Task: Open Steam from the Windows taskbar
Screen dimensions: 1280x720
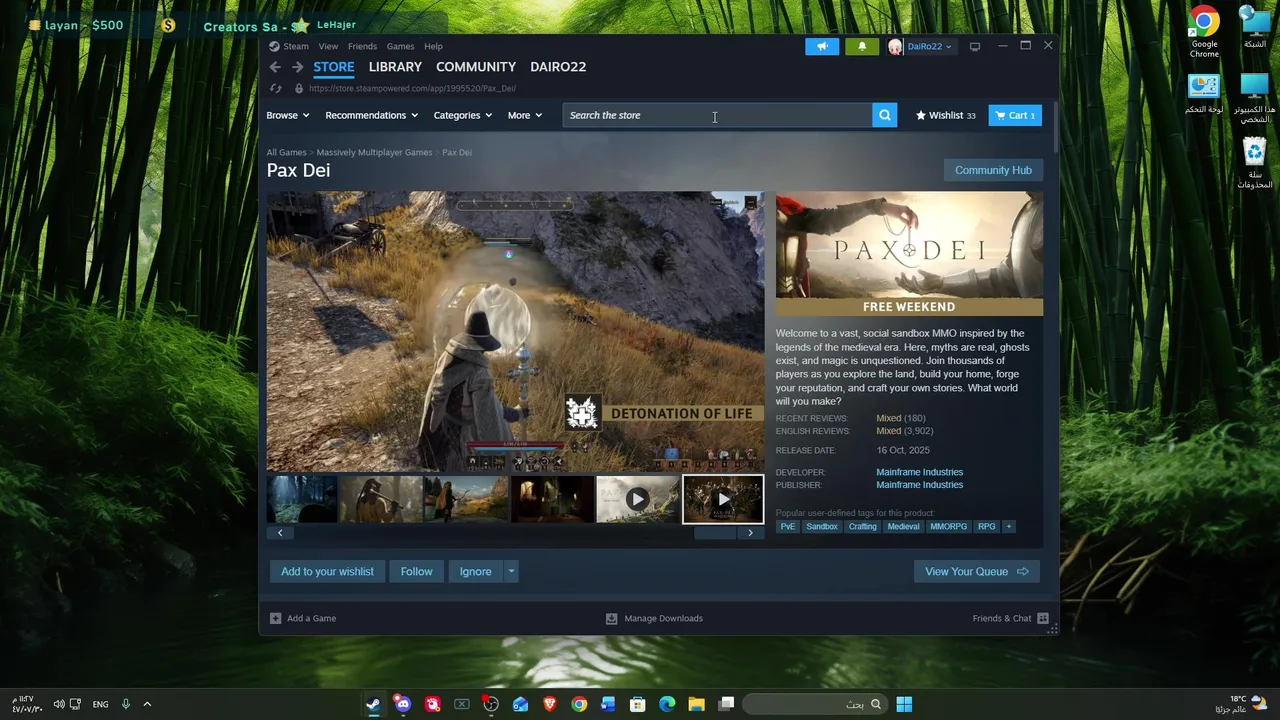Action: click(373, 704)
